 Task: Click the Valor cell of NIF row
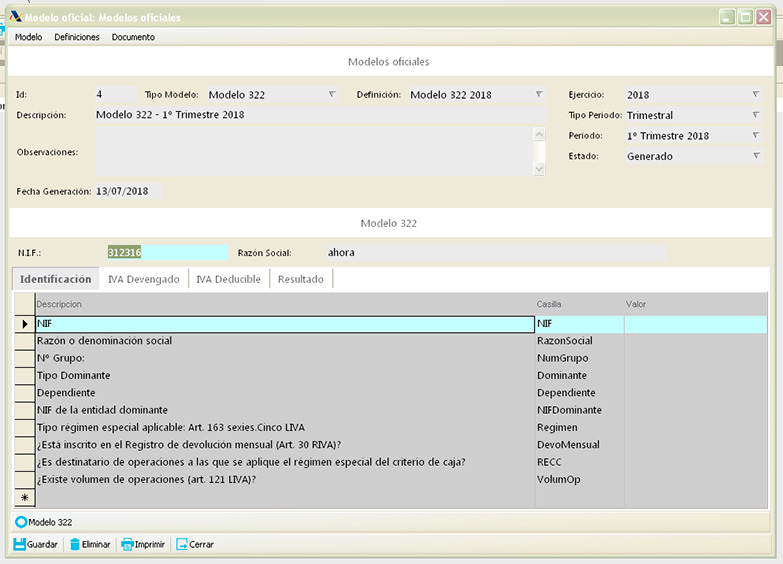click(x=696, y=324)
